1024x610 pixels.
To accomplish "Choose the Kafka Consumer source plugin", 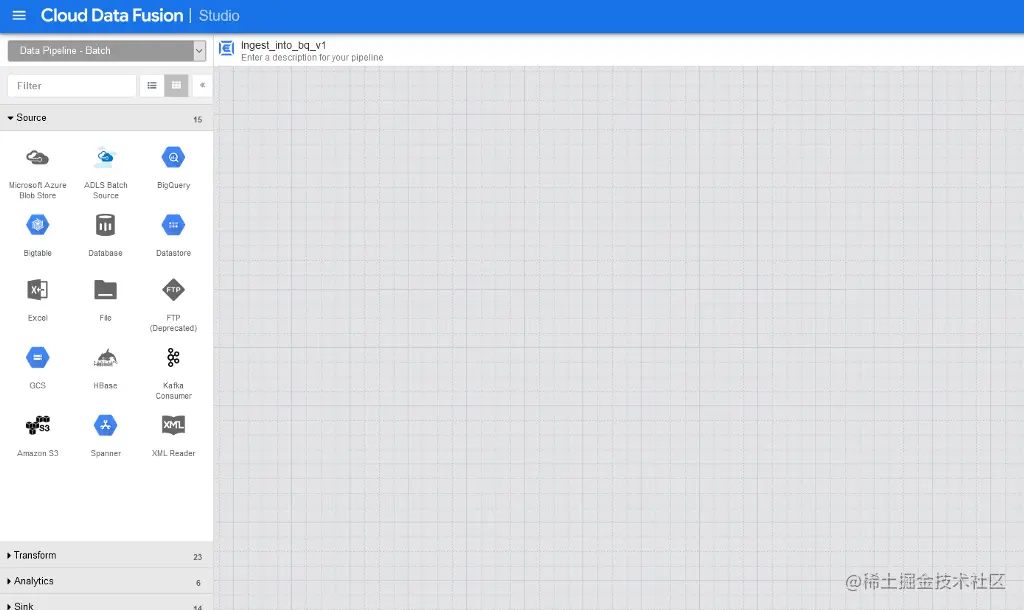I will 173,373.
